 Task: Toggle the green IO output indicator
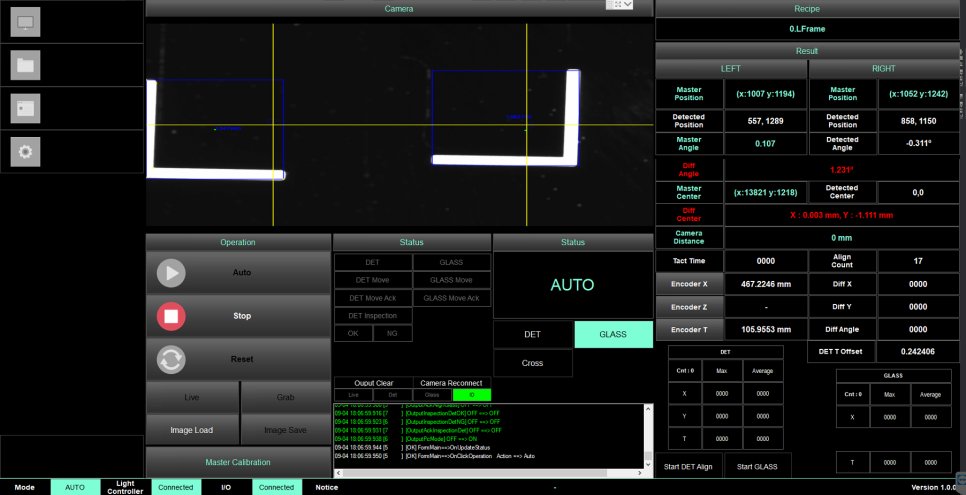472,395
